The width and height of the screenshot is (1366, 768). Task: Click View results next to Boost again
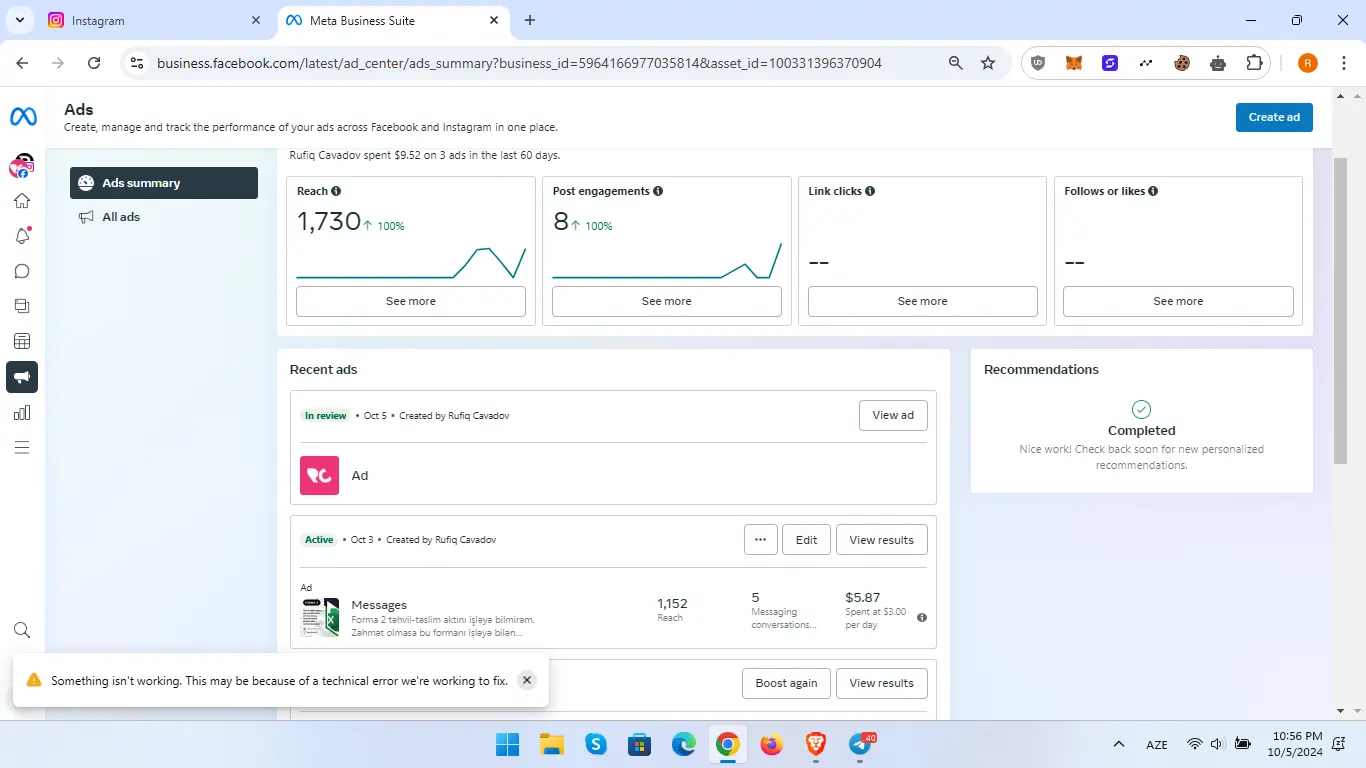[x=882, y=683]
